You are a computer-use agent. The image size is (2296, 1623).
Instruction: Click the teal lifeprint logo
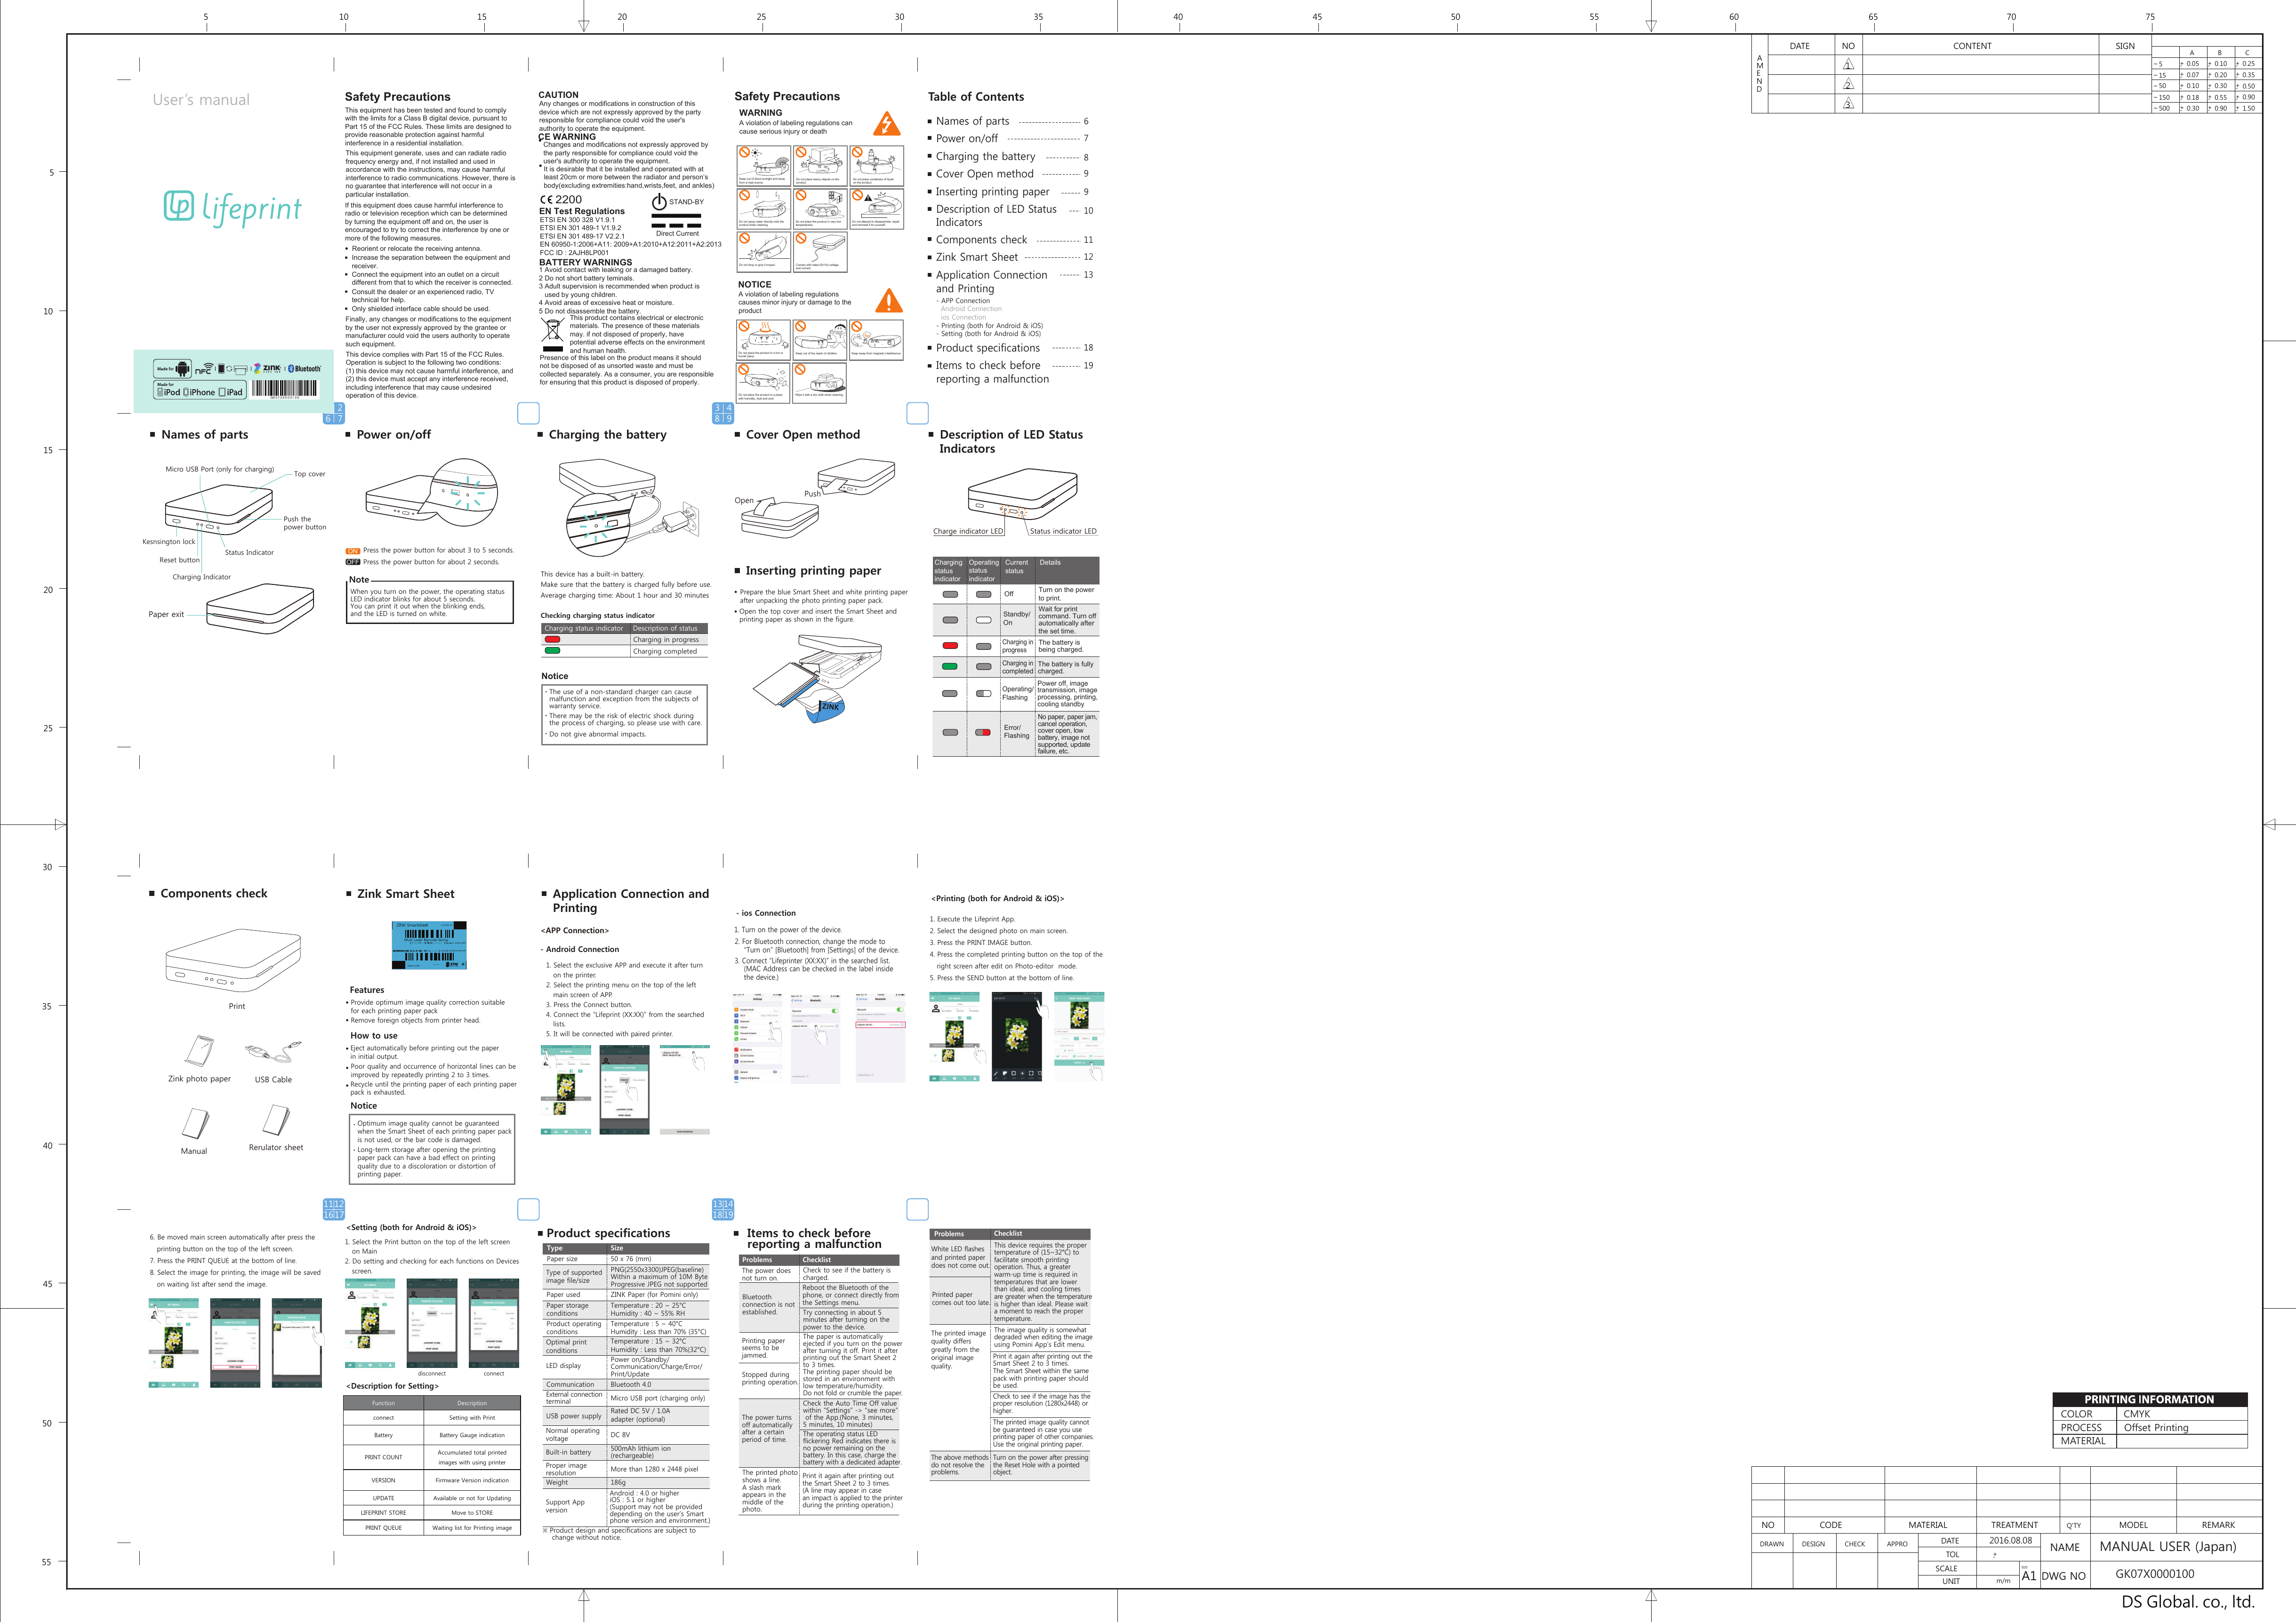click(232, 207)
